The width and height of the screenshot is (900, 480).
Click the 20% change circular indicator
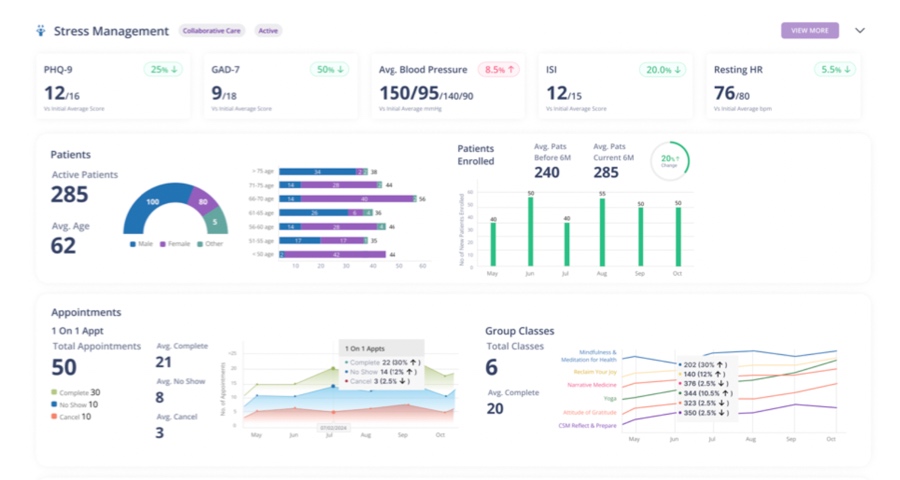click(669, 159)
